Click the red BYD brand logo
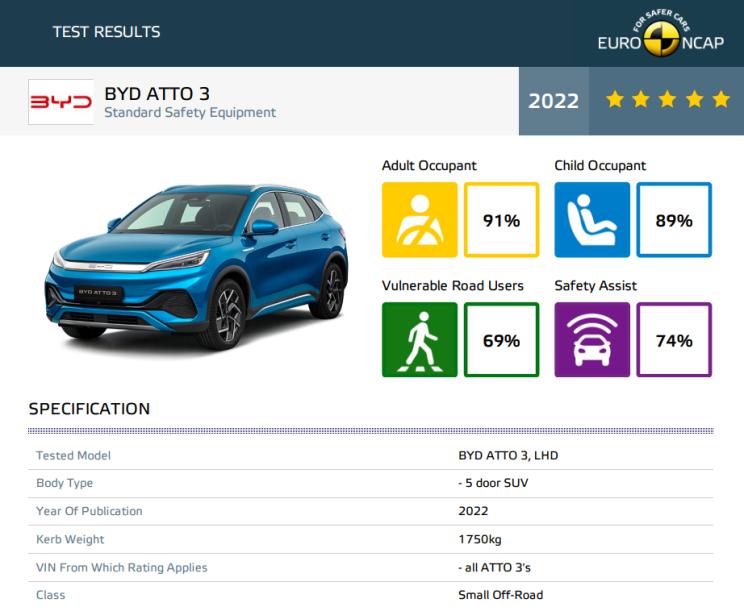 point(61,102)
